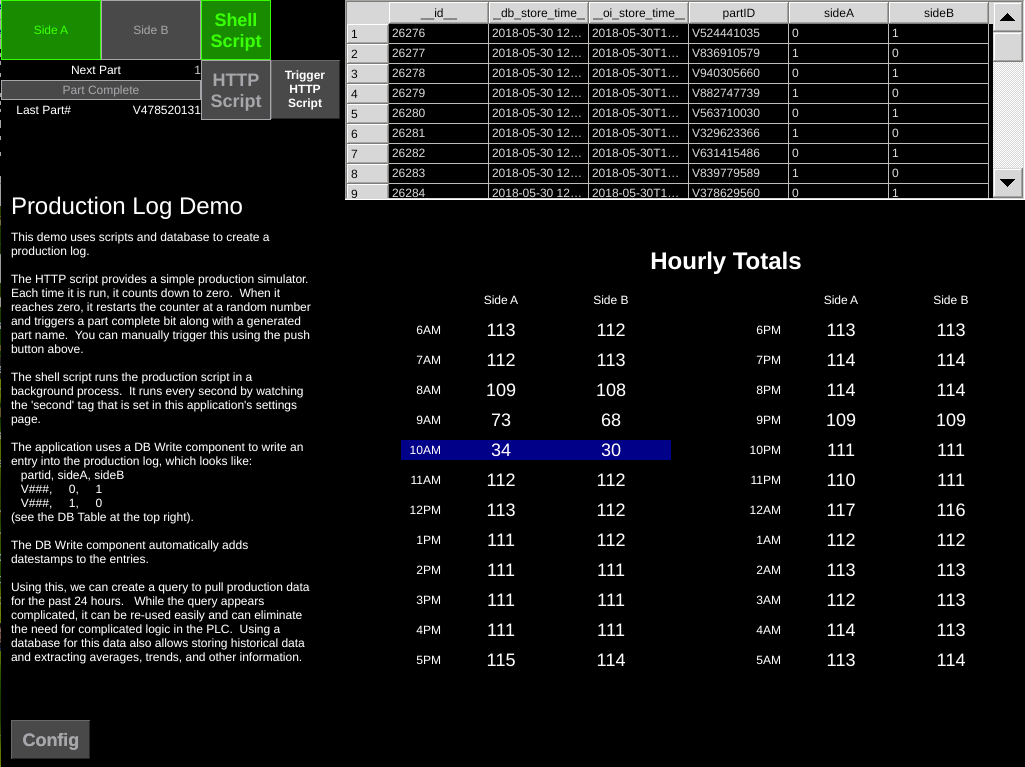Select table row number 5 header
The height and width of the screenshot is (767, 1025).
click(x=367, y=113)
